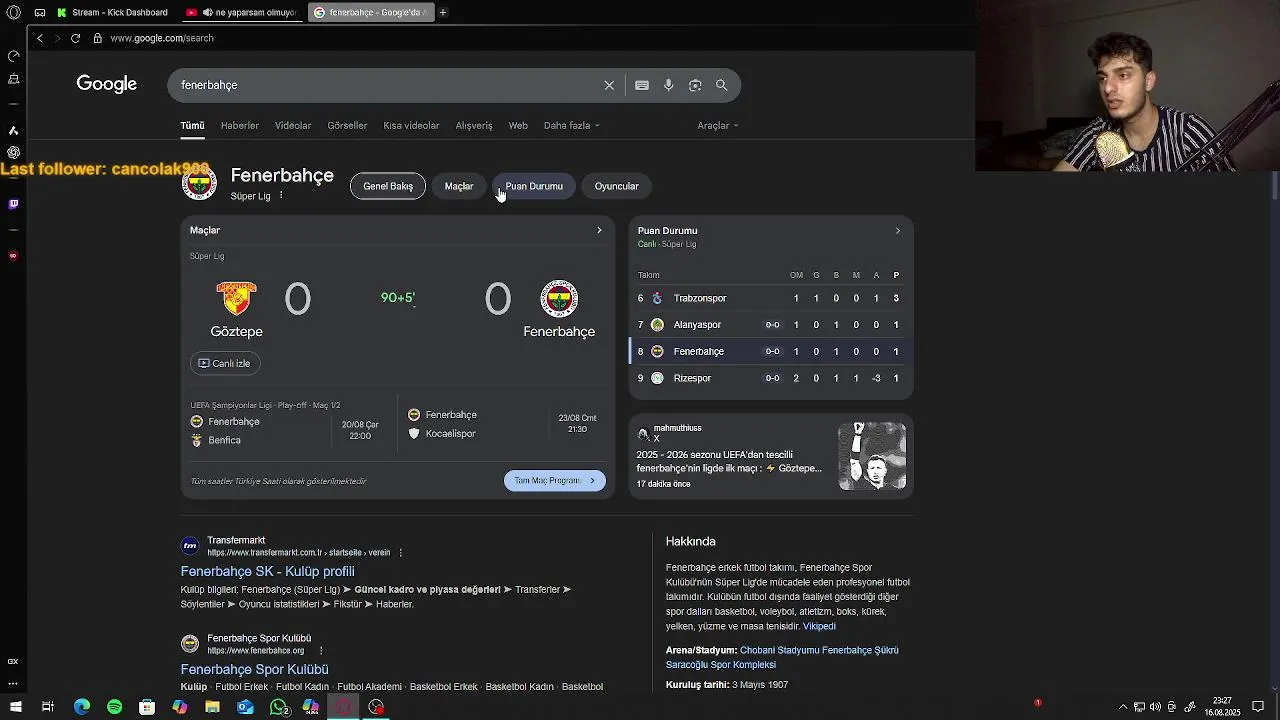The image size is (1280, 720).
Task: Click the Fenerbahçe vs Kocaelispor fixture
Action: (x=503, y=424)
